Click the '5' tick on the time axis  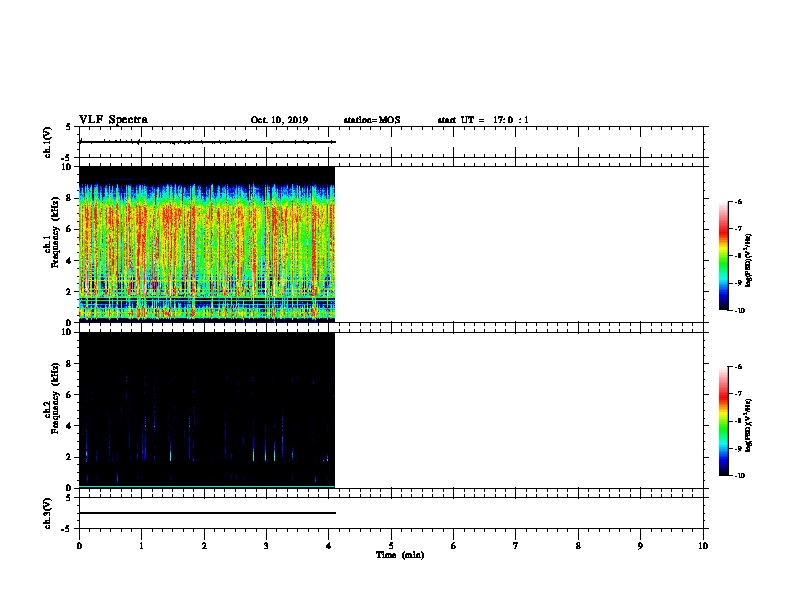(391, 545)
